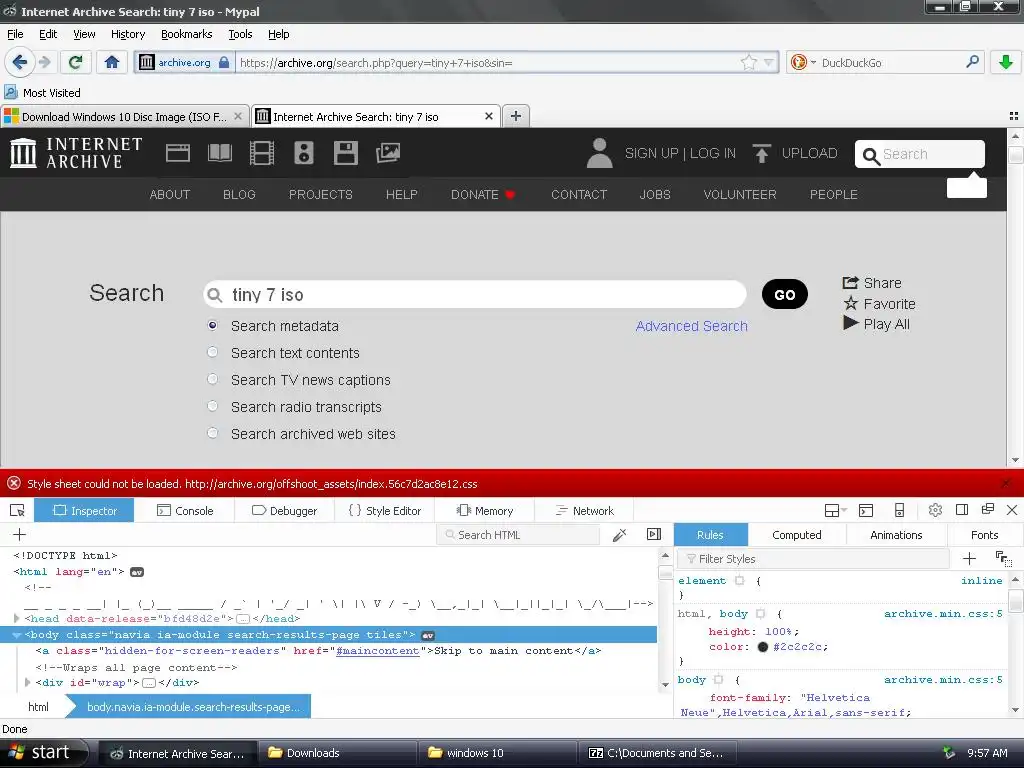Create new node with plus icon
The width and height of the screenshot is (1024, 768).
click(x=20, y=534)
